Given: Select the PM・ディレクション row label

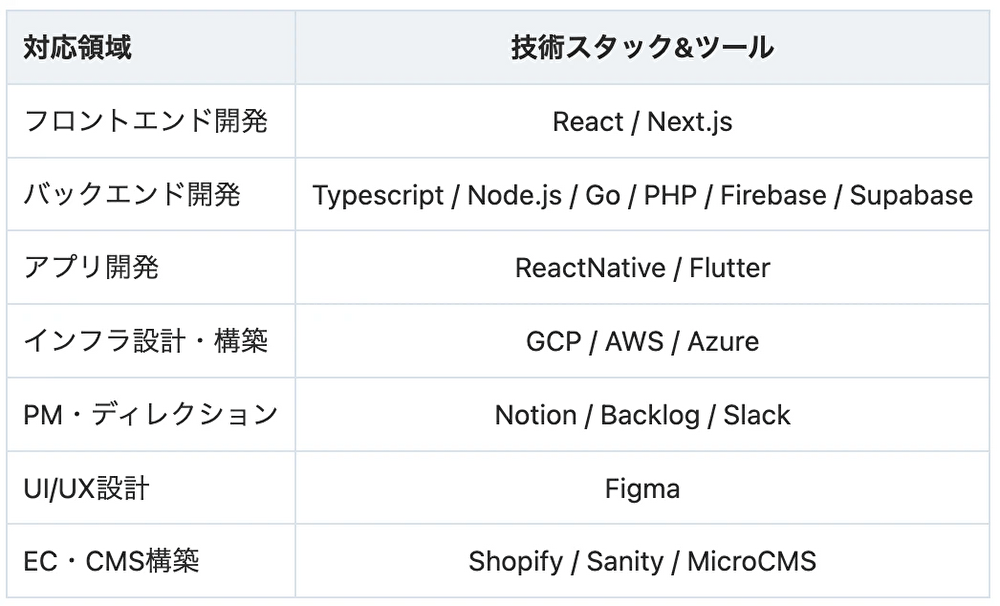Looking at the screenshot, I should 150,414.
